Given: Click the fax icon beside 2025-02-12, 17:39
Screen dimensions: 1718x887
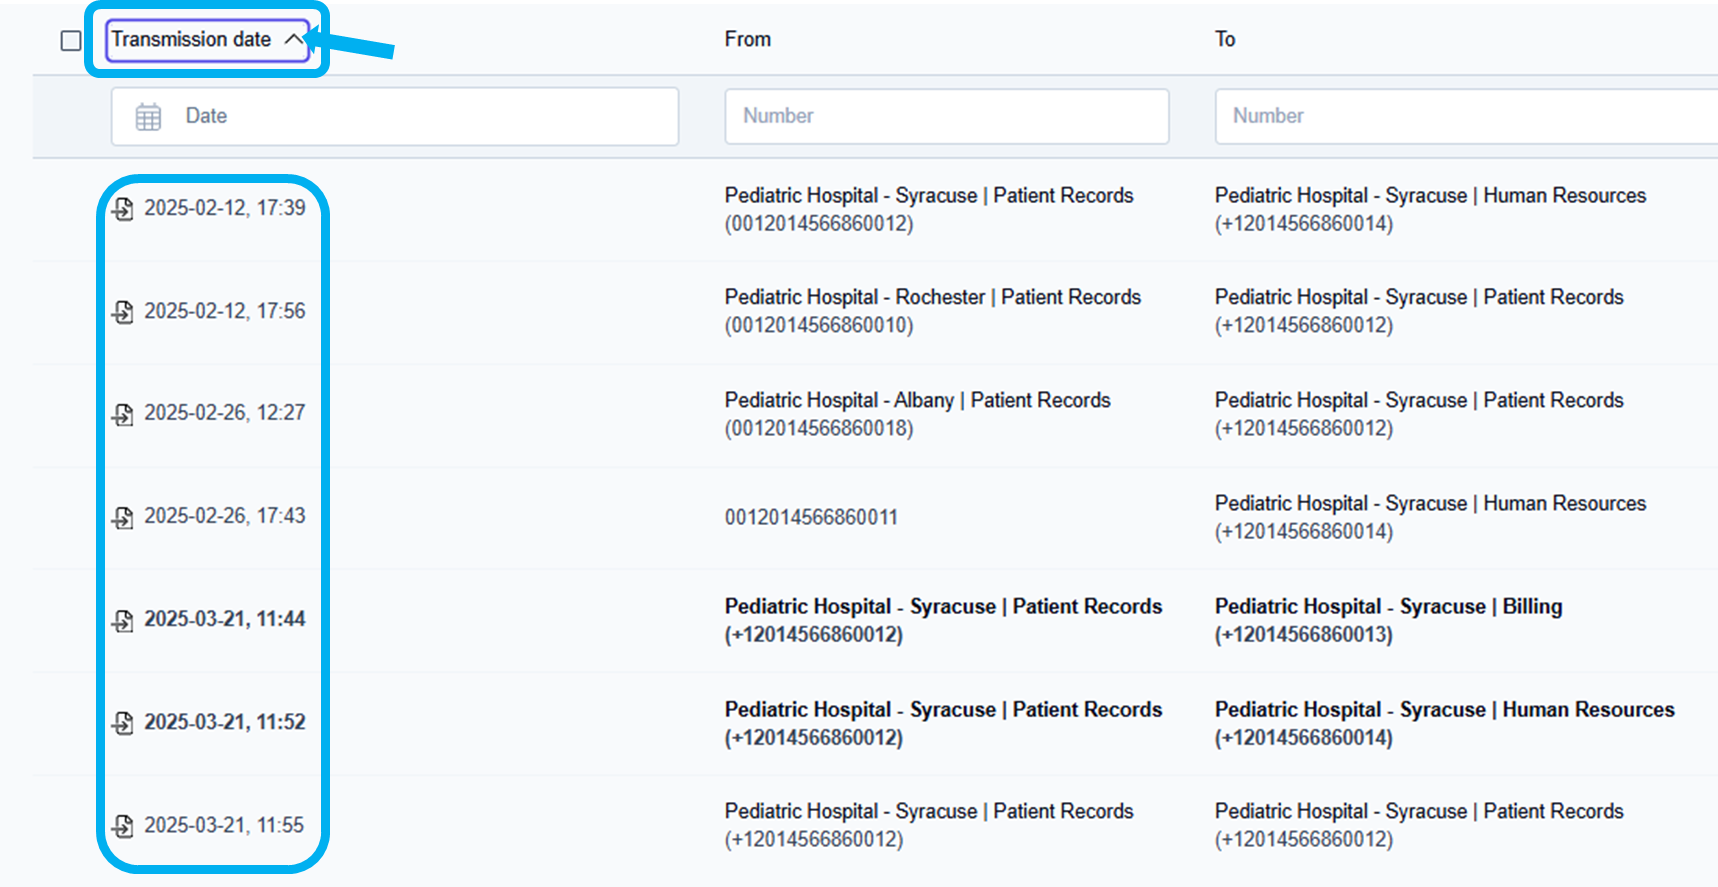Looking at the screenshot, I should 123,209.
